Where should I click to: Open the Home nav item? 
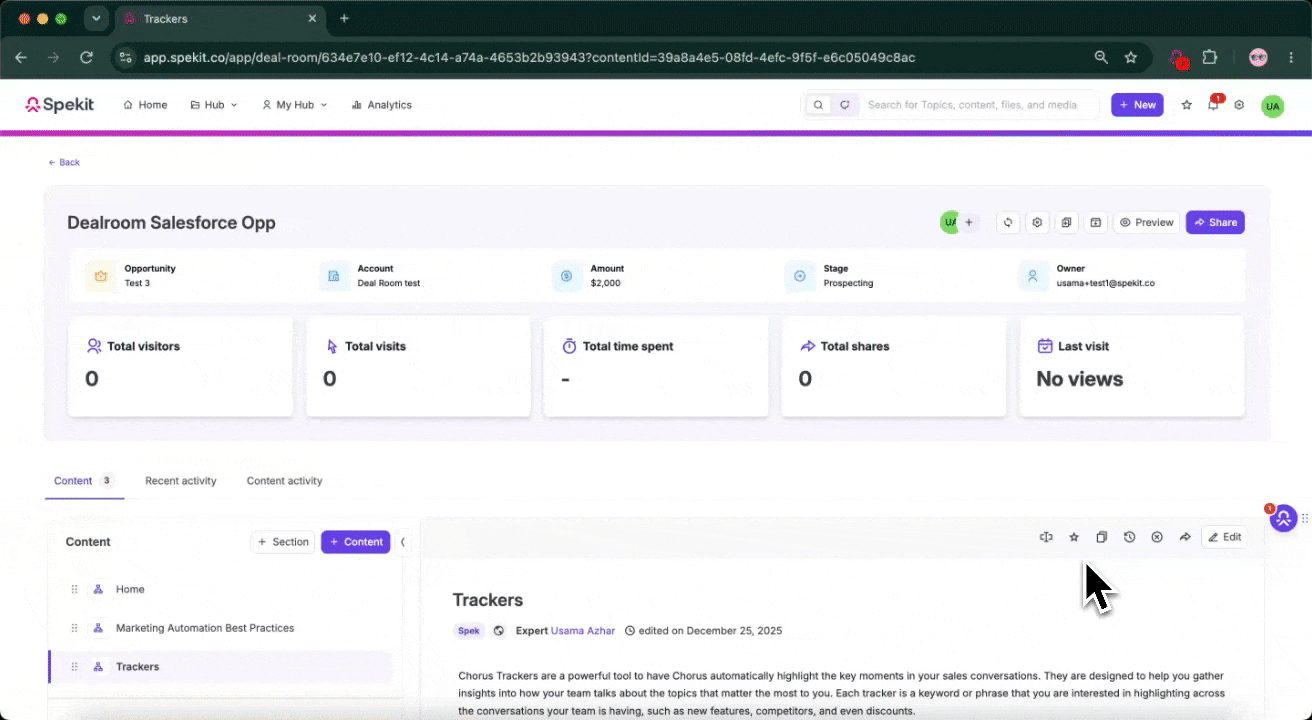(x=145, y=105)
